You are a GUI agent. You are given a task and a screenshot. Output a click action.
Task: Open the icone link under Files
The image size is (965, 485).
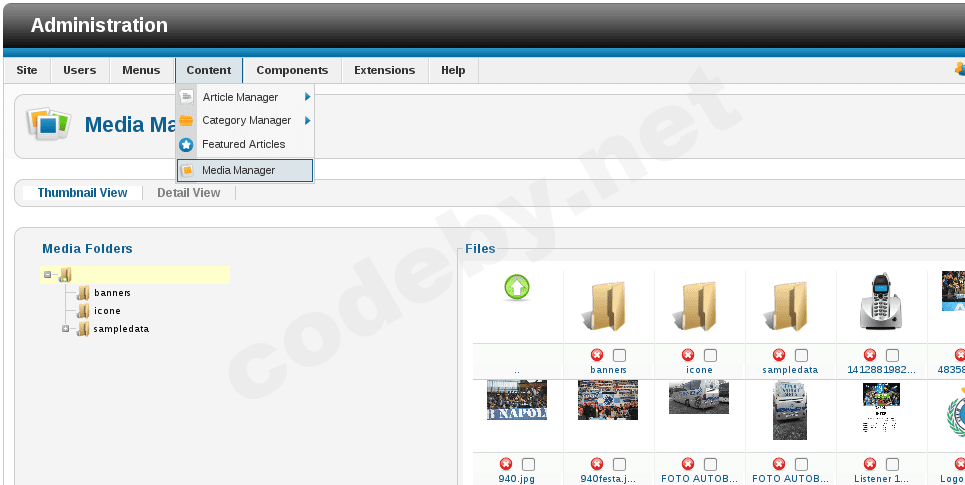click(x=699, y=370)
